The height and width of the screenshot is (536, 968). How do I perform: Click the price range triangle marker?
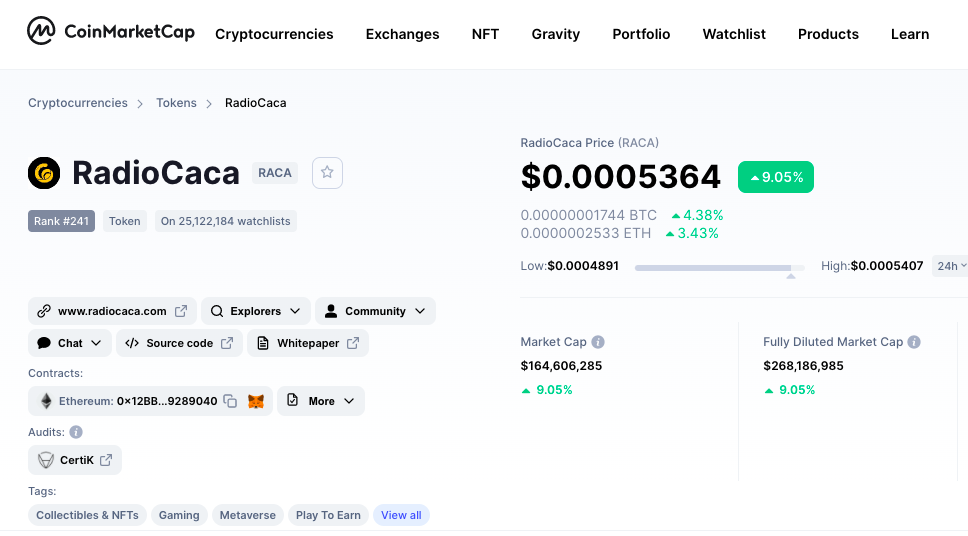point(791,276)
